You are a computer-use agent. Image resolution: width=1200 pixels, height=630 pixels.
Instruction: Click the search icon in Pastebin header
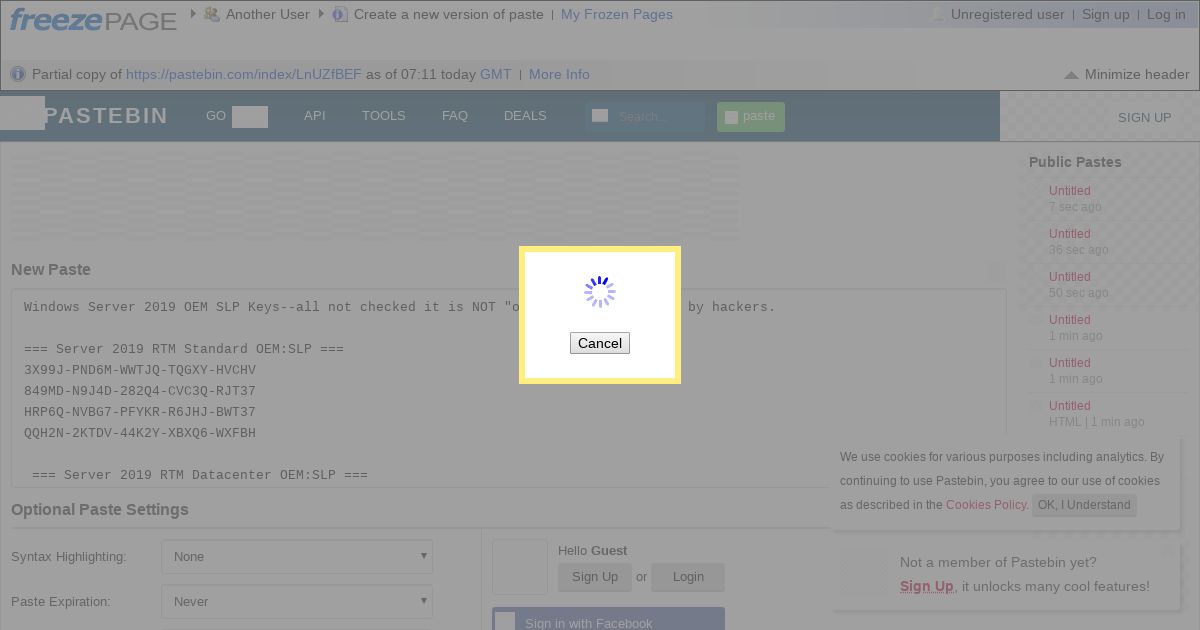pos(600,116)
